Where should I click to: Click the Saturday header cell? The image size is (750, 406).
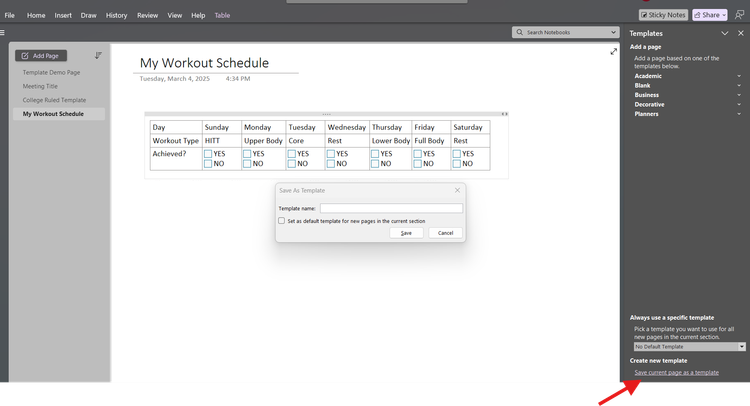(x=470, y=127)
